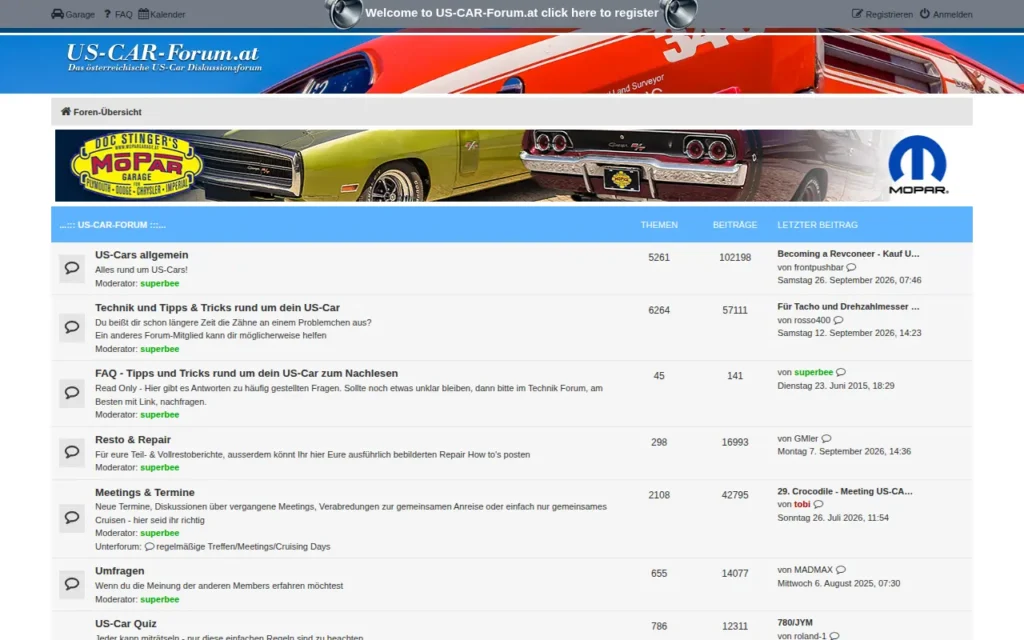1024x640 pixels.
Task: Open FAQ Tipps und Tricks zum Nachlesen
Action: point(246,374)
